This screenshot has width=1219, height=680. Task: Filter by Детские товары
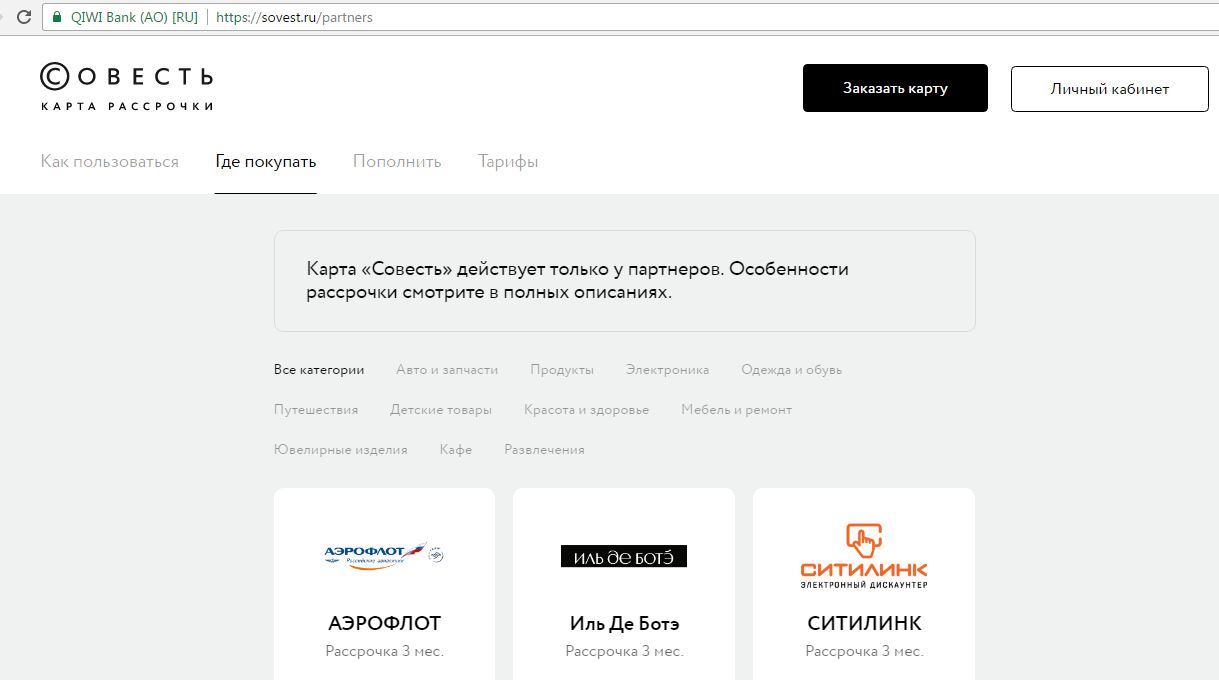coord(441,410)
